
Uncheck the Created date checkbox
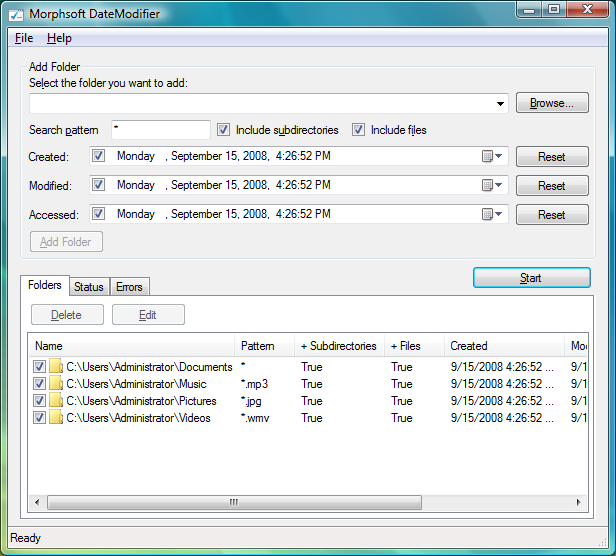point(98,156)
